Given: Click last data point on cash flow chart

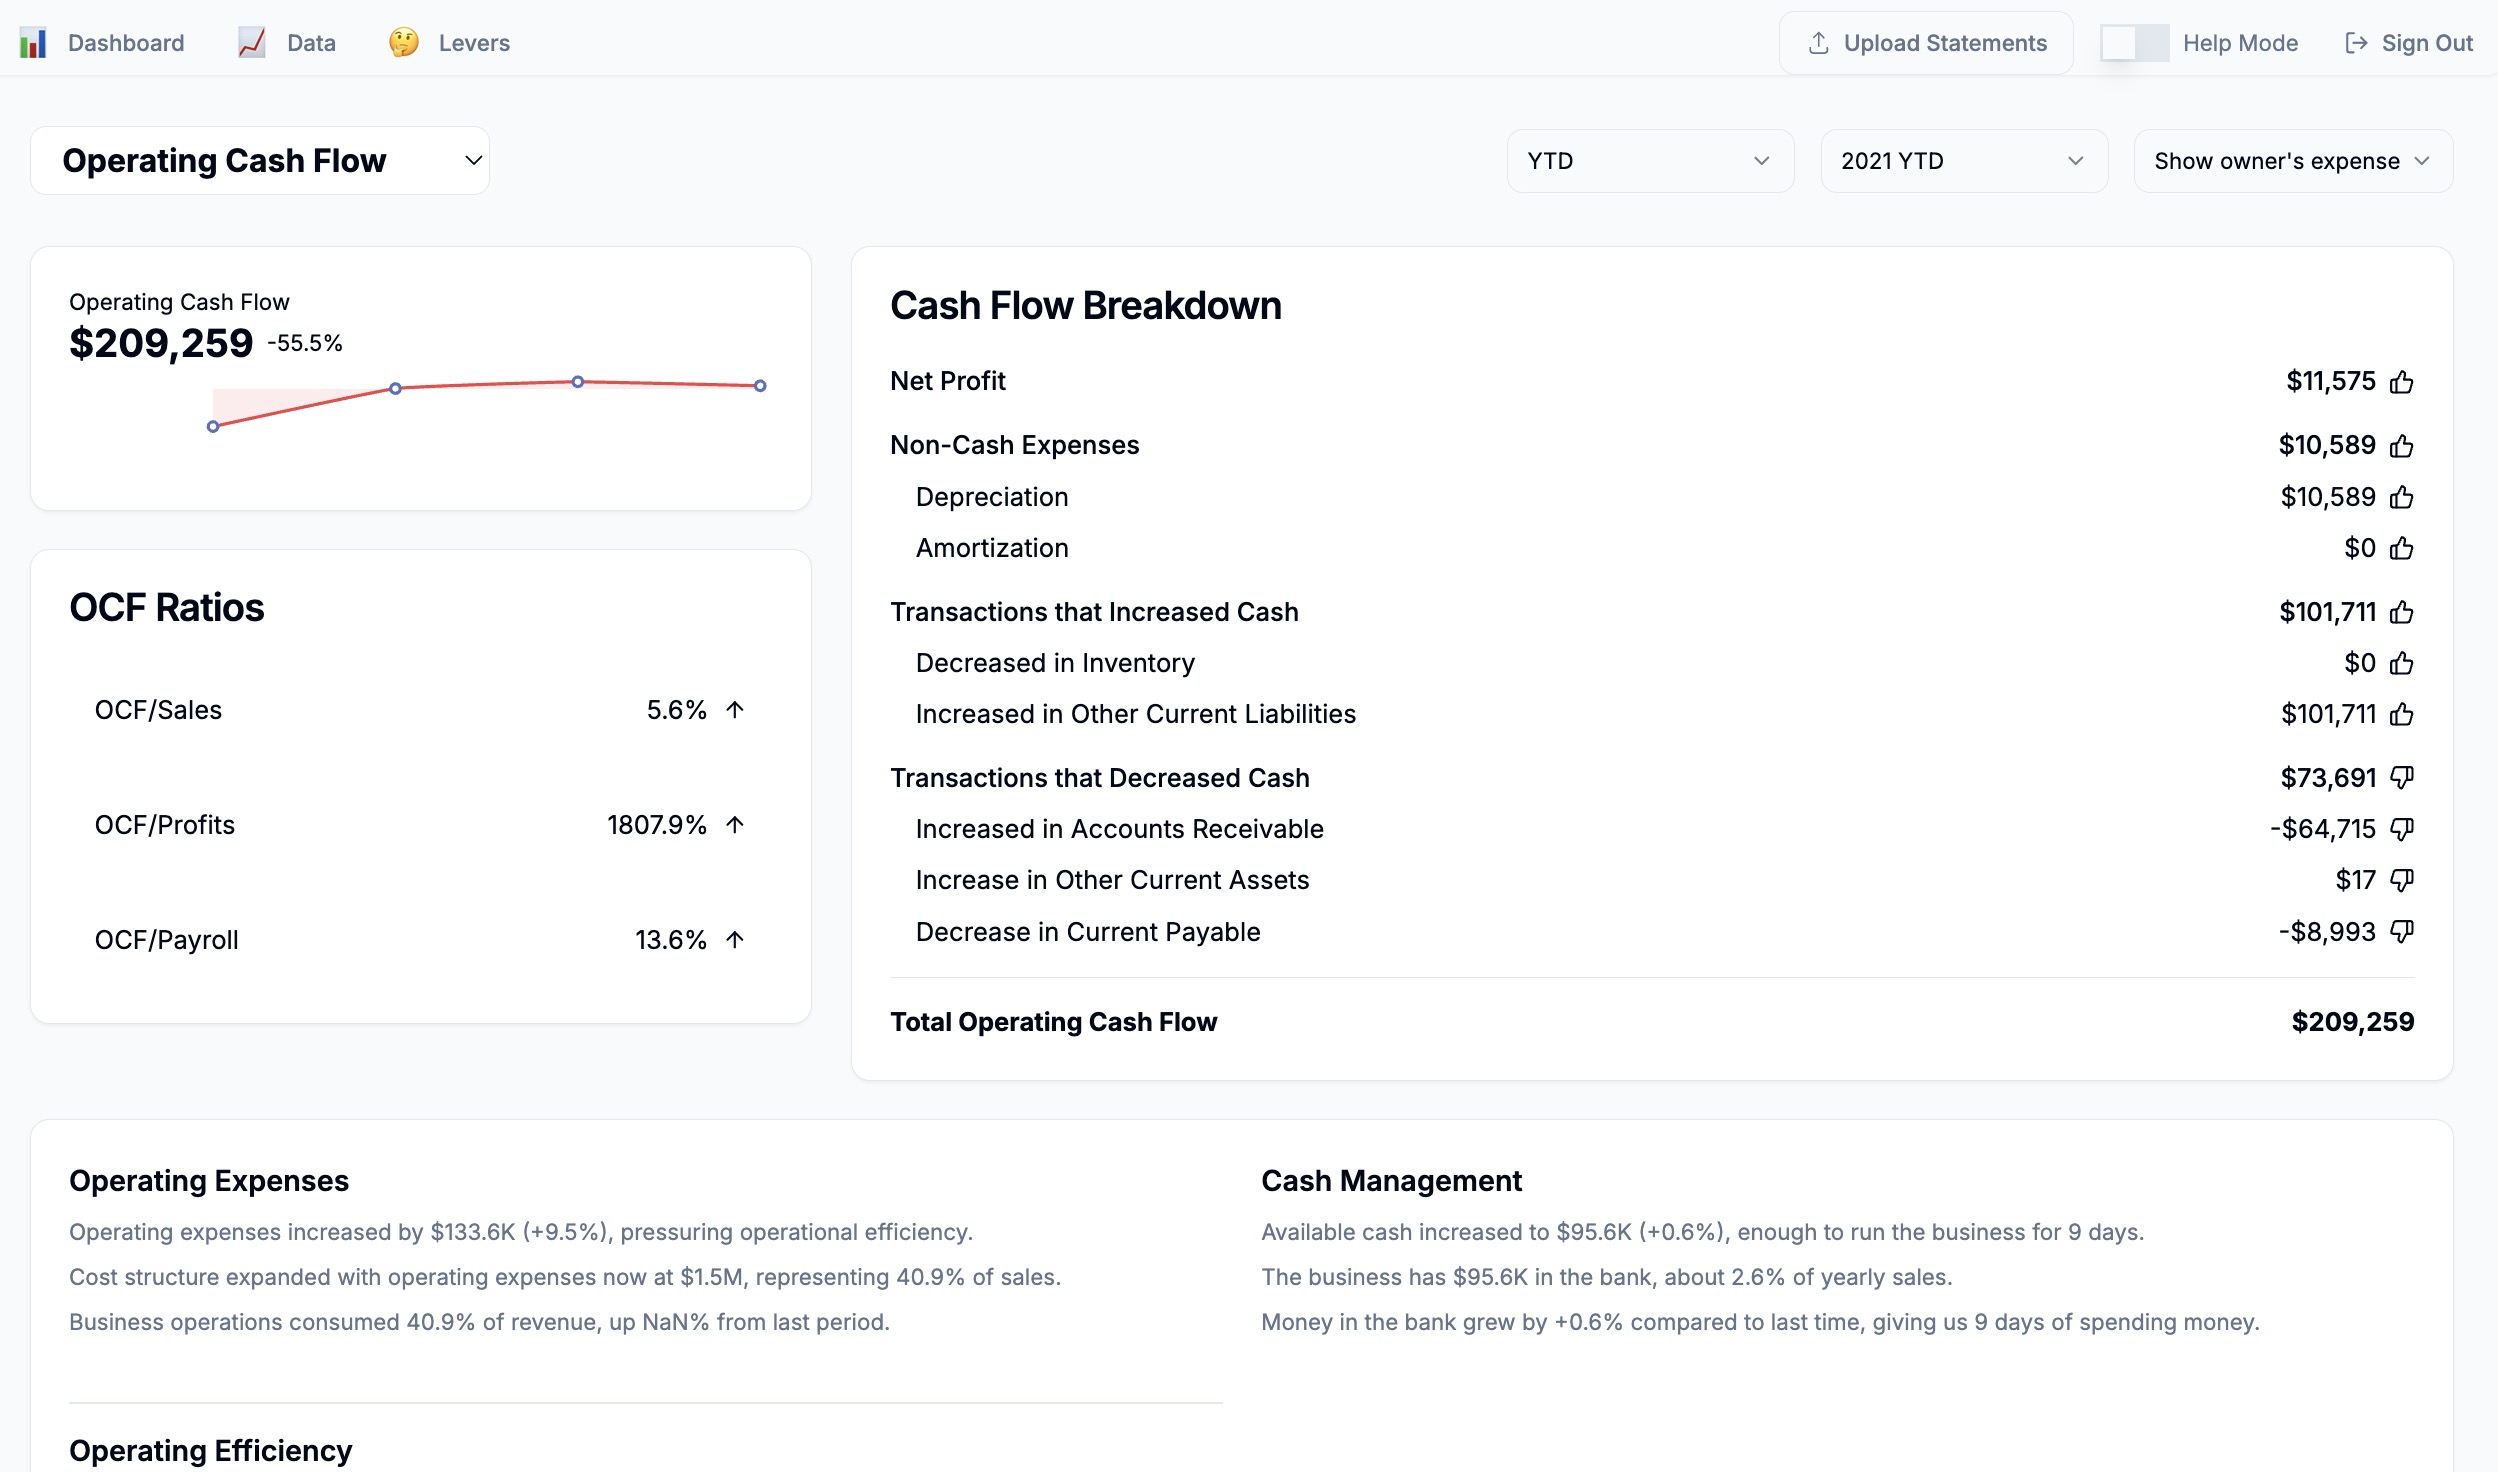Looking at the screenshot, I should click(x=760, y=386).
